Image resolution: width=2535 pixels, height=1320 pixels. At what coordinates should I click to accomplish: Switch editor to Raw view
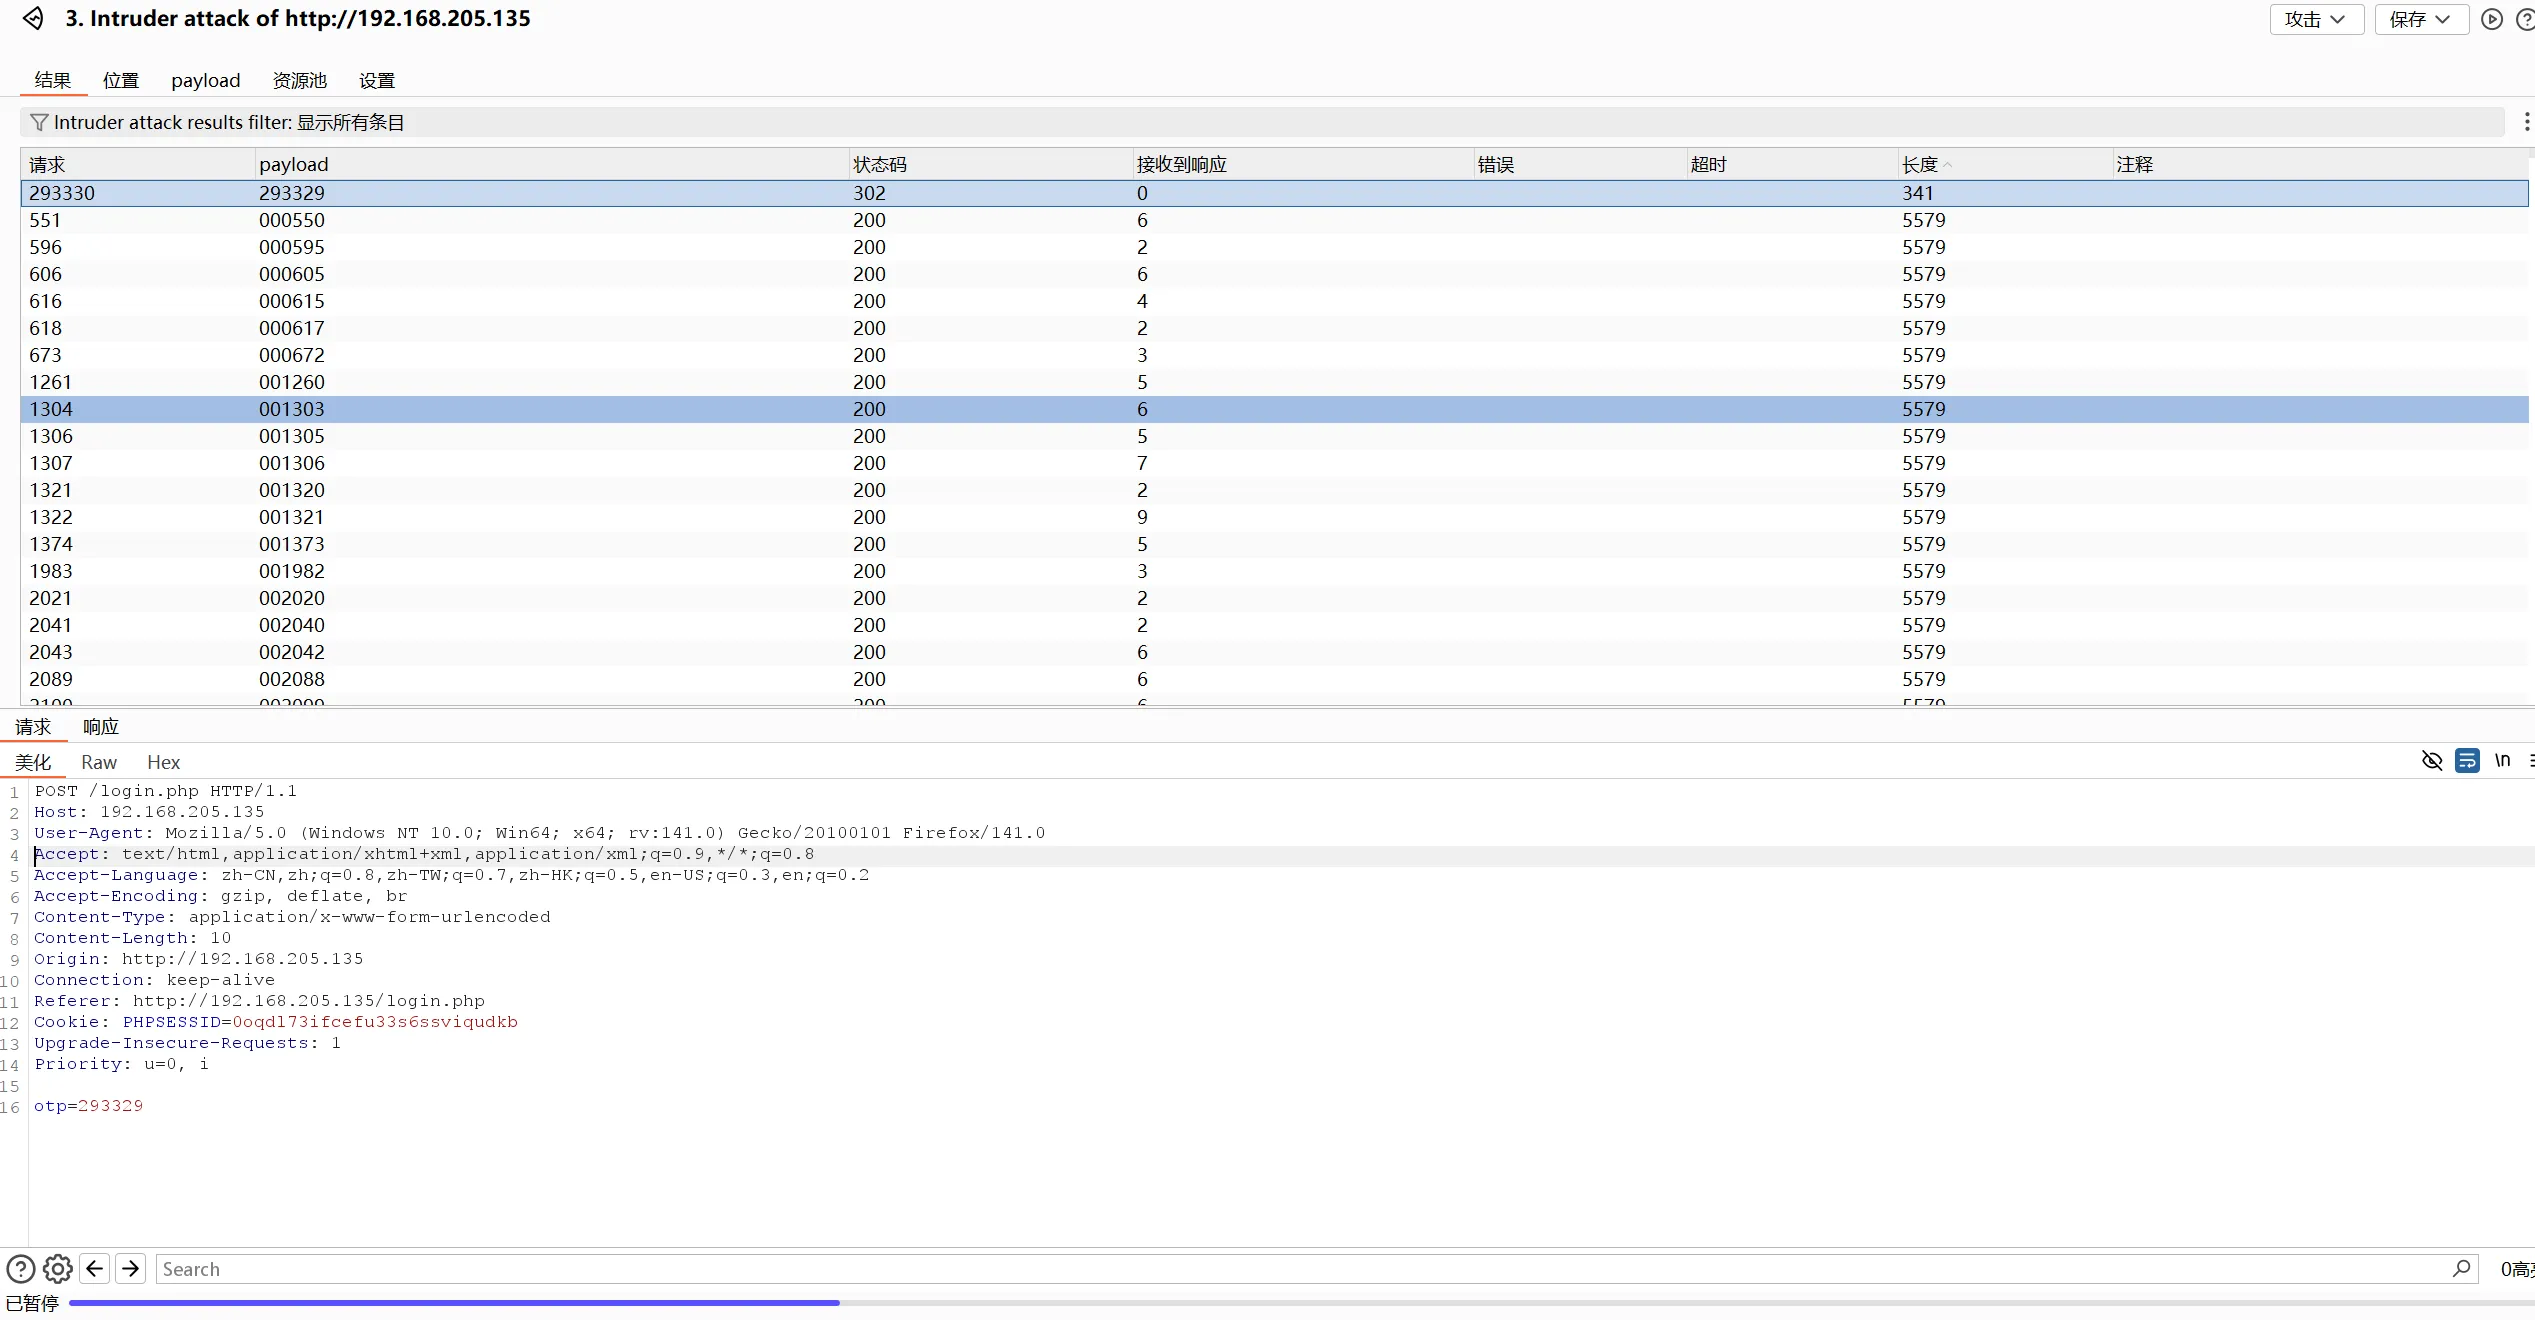[99, 762]
